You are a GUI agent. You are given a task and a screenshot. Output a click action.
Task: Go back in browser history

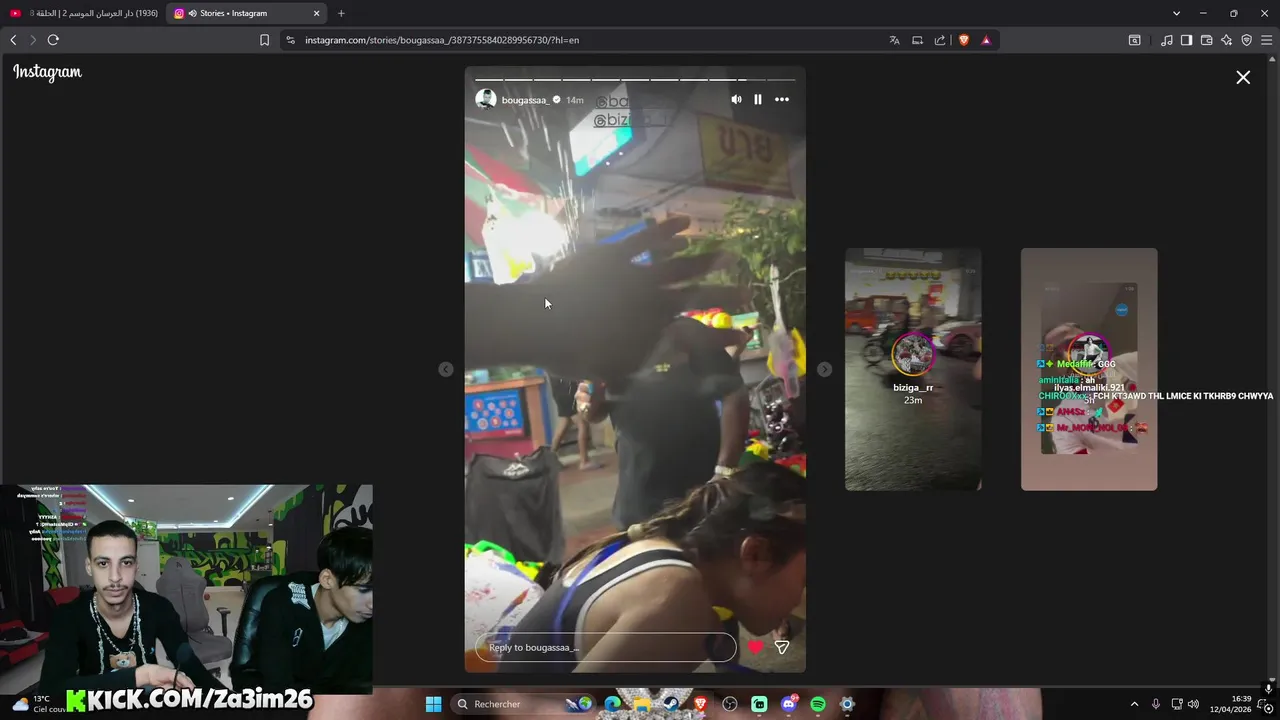13,40
